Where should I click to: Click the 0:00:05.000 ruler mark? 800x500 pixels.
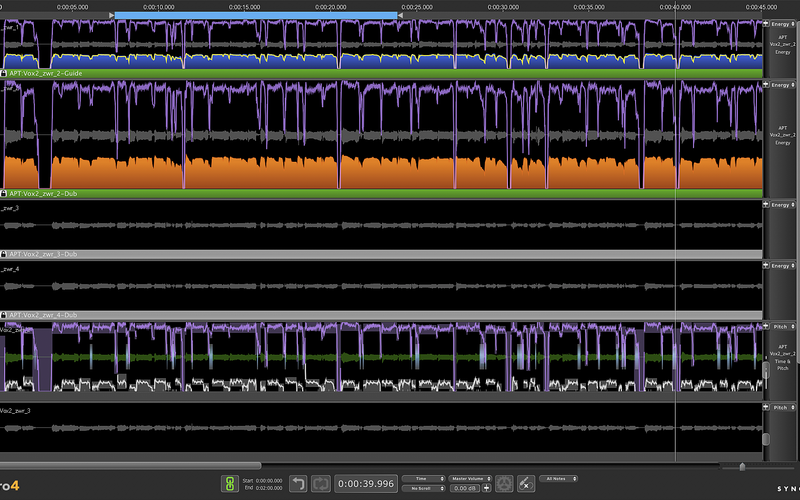72,7
